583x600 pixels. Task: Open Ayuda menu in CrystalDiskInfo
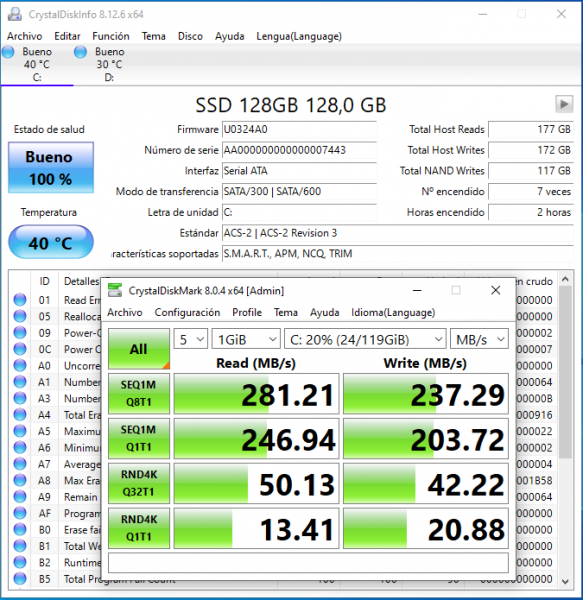coord(230,36)
